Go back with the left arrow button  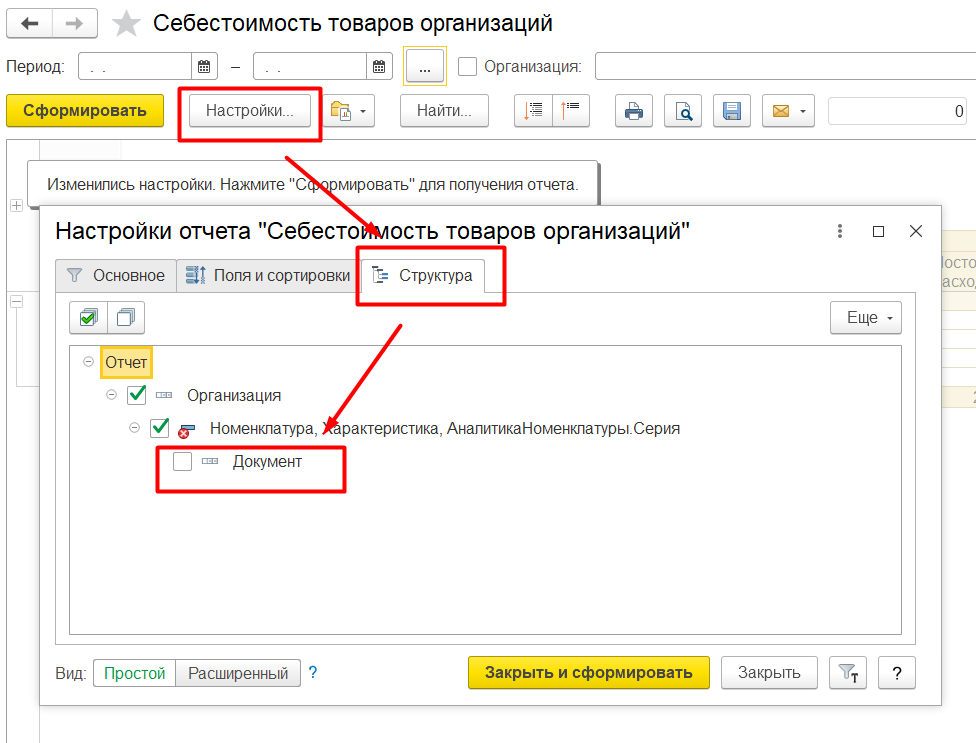[x=29, y=24]
